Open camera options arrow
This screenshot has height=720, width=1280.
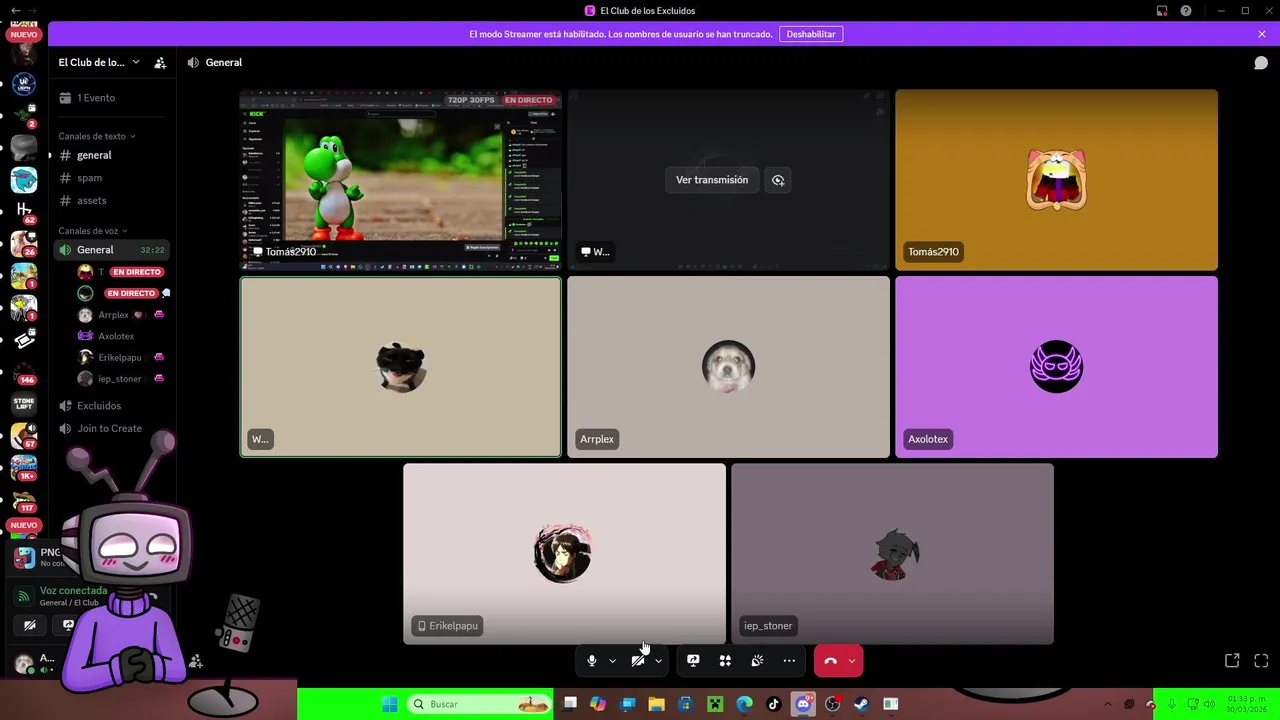pos(658,661)
